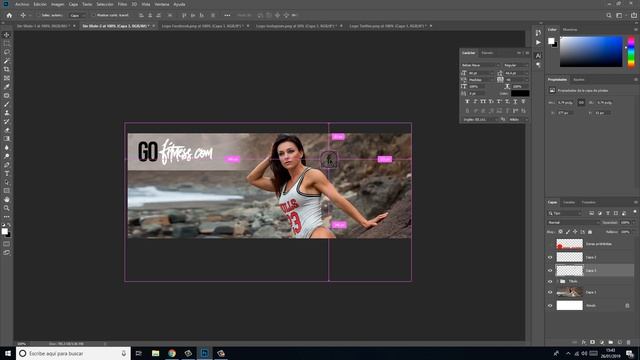The width and height of the screenshot is (640, 360).
Task: Switch to the Ajustes tab
Action: [x=579, y=80]
